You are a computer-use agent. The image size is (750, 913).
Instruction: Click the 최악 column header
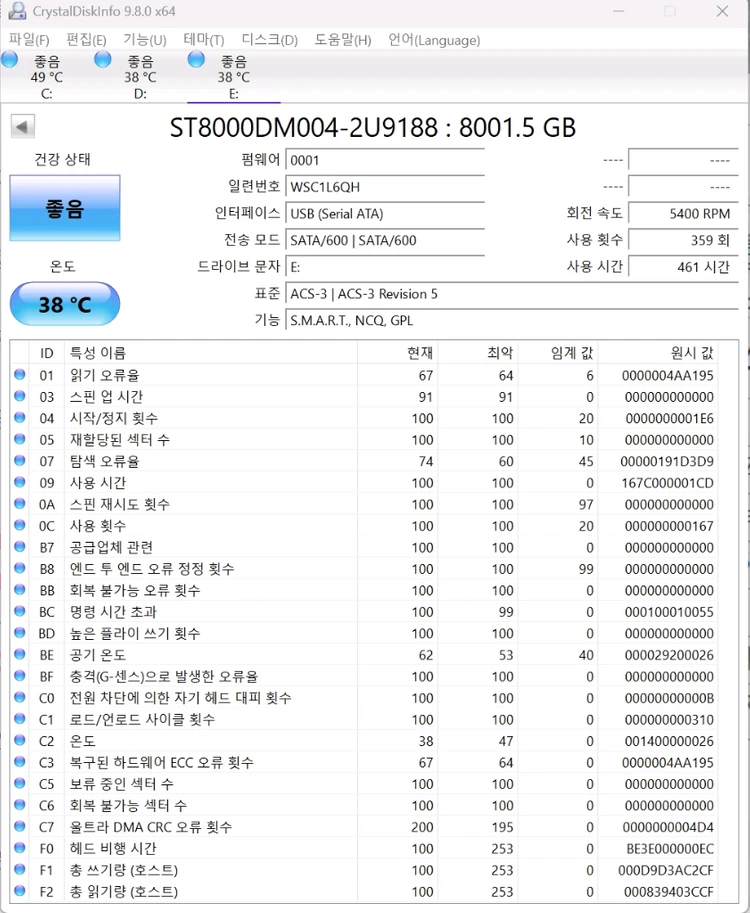pyautogui.click(x=478, y=353)
